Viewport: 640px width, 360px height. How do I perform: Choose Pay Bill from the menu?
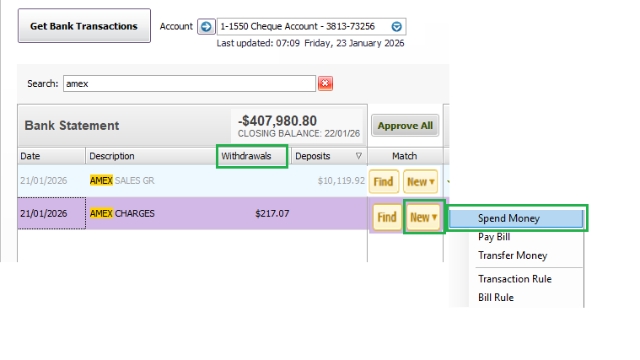[494, 237]
